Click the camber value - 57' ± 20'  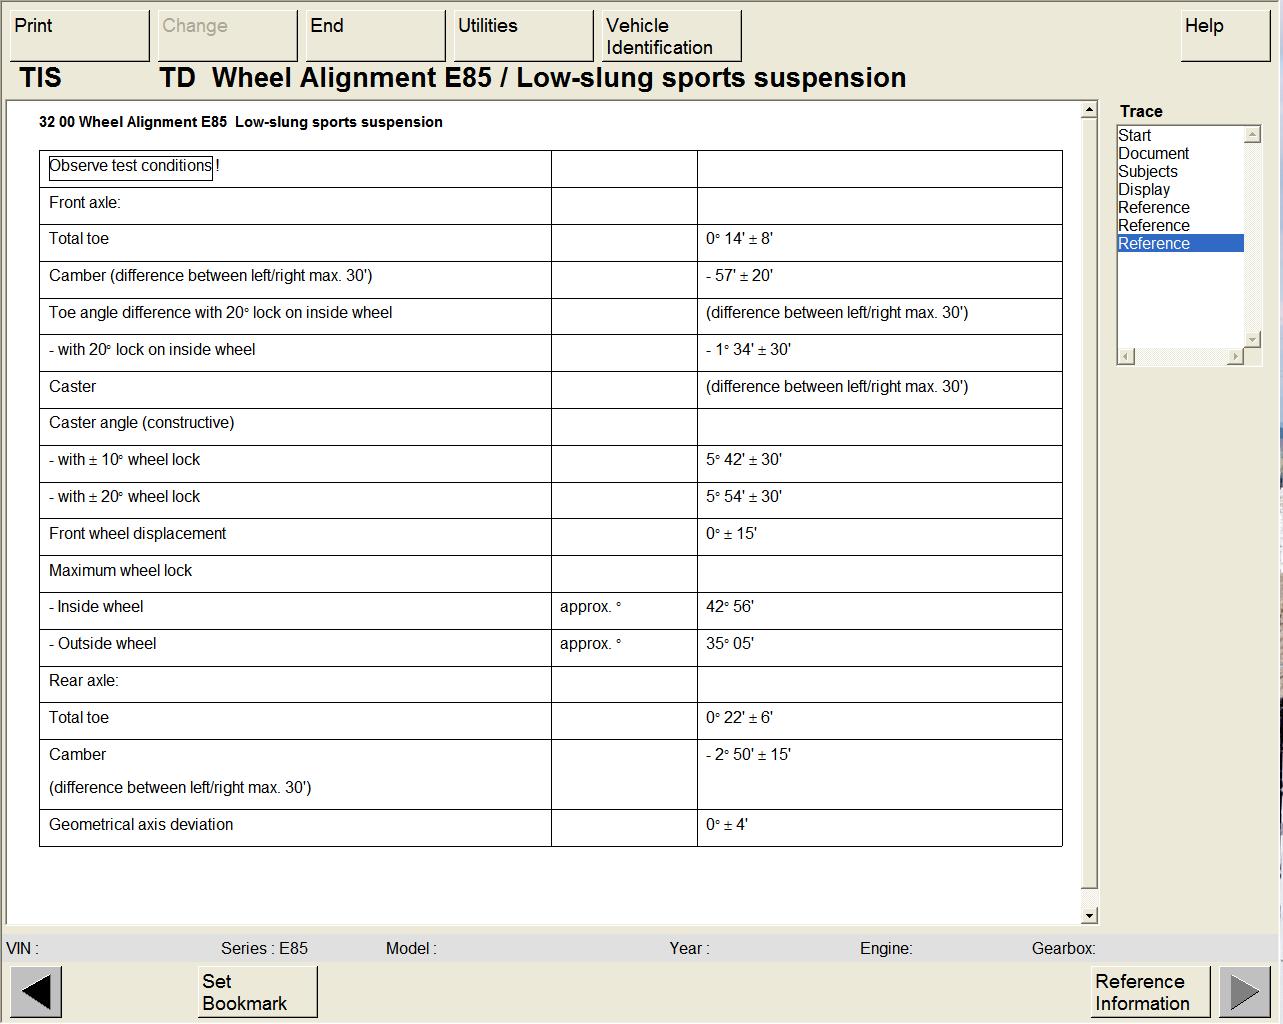(x=739, y=276)
